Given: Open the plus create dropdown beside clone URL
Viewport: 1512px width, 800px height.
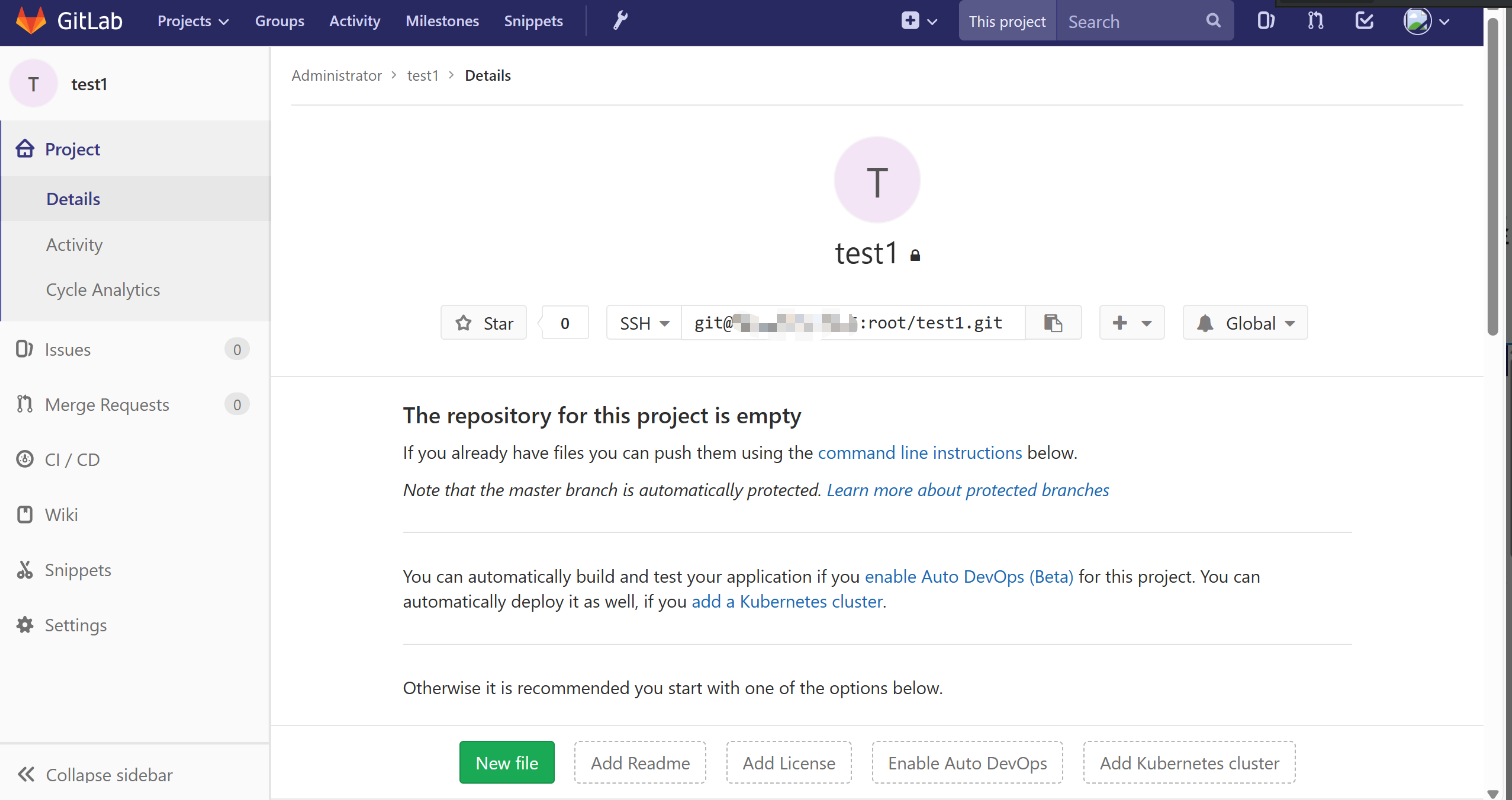Looking at the screenshot, I should (x=1132, y=323).
